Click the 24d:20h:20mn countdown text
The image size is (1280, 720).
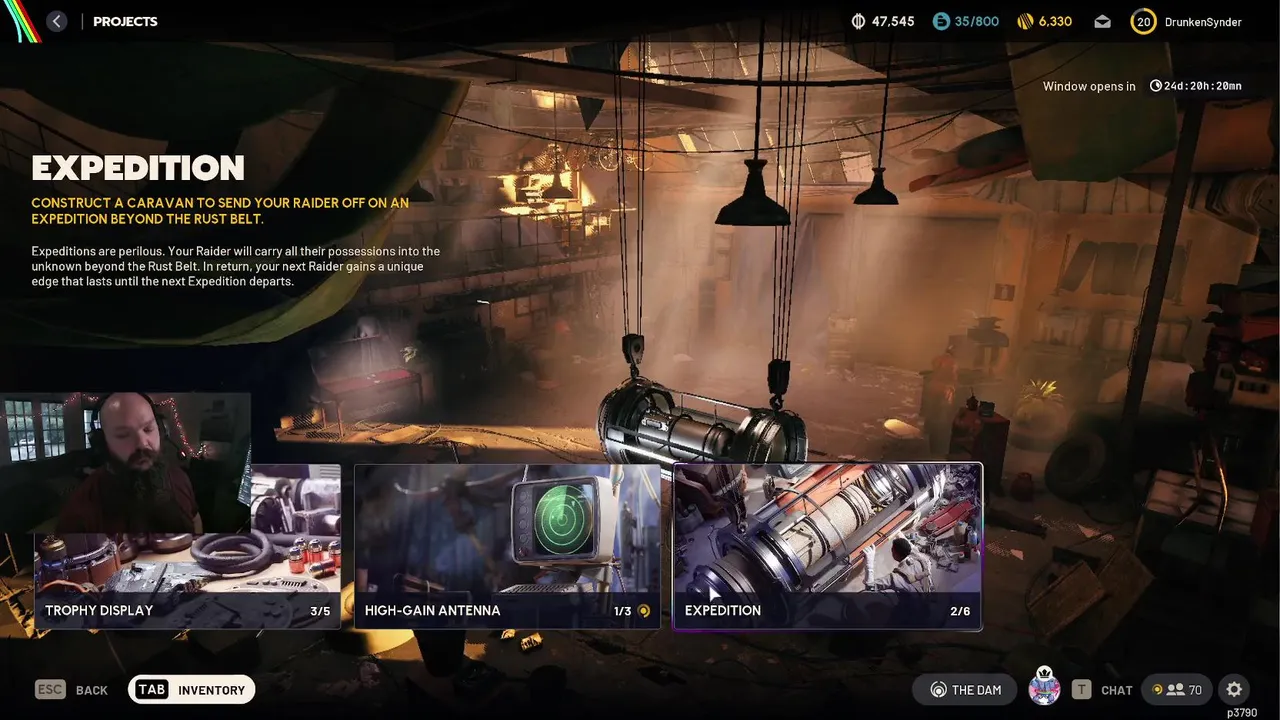click(1203, 86)
